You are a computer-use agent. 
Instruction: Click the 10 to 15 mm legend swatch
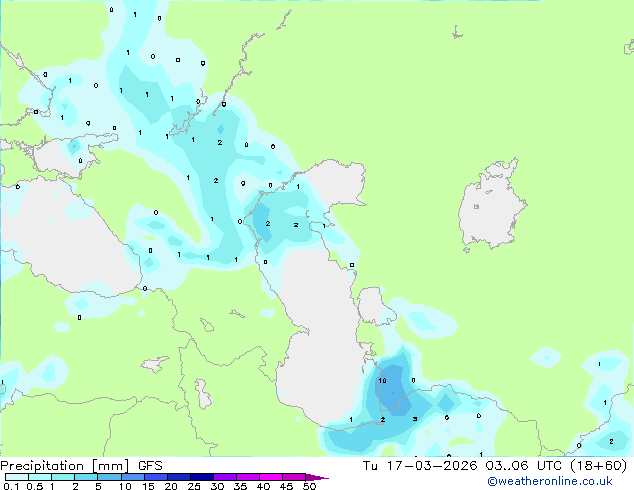coord(133,477)
